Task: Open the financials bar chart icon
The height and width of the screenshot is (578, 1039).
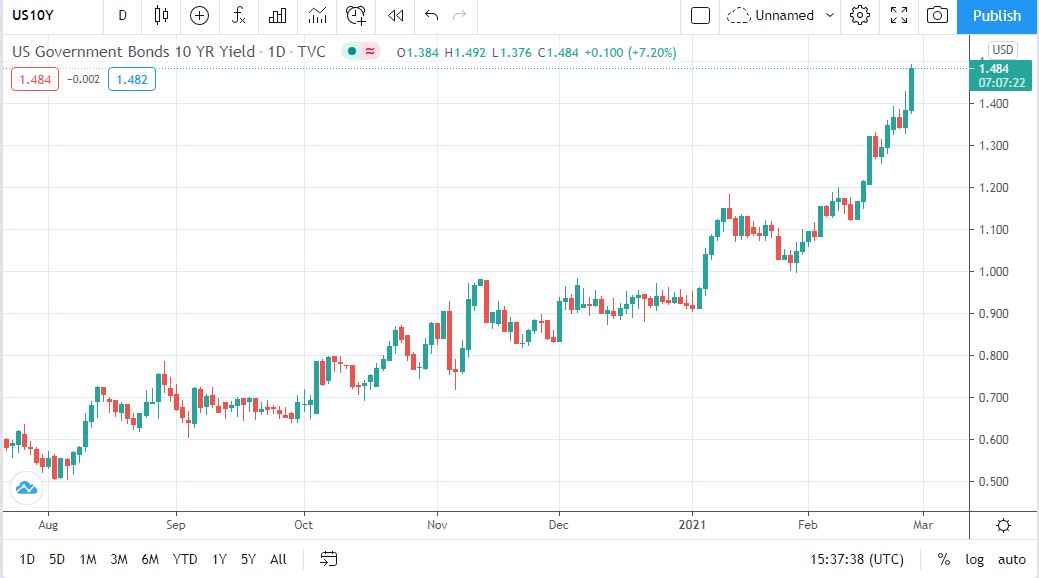Action: coord(279,15)
